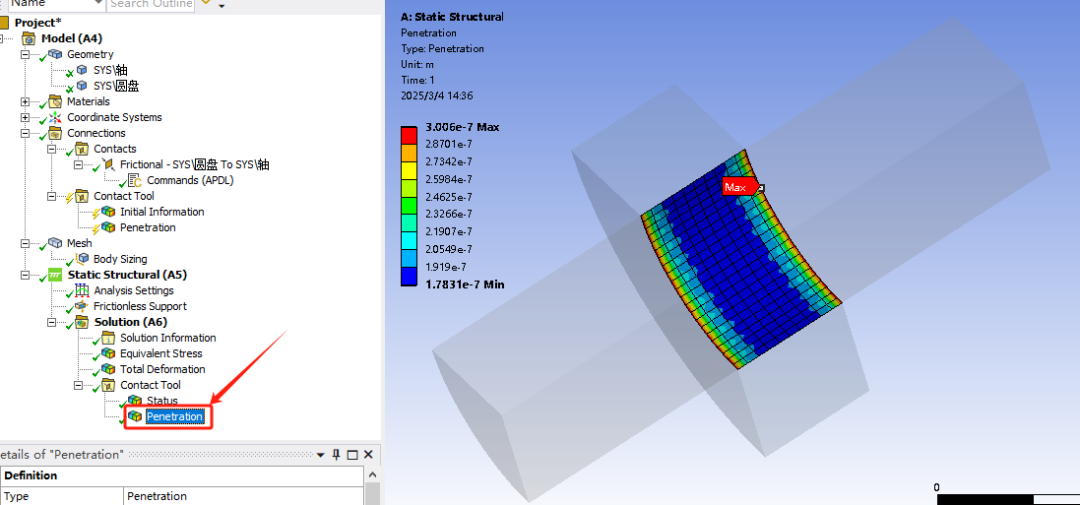Screen dimensions: 1080x505
Task: Maximize the Details of Penetration panel
Action: (353, 455)
